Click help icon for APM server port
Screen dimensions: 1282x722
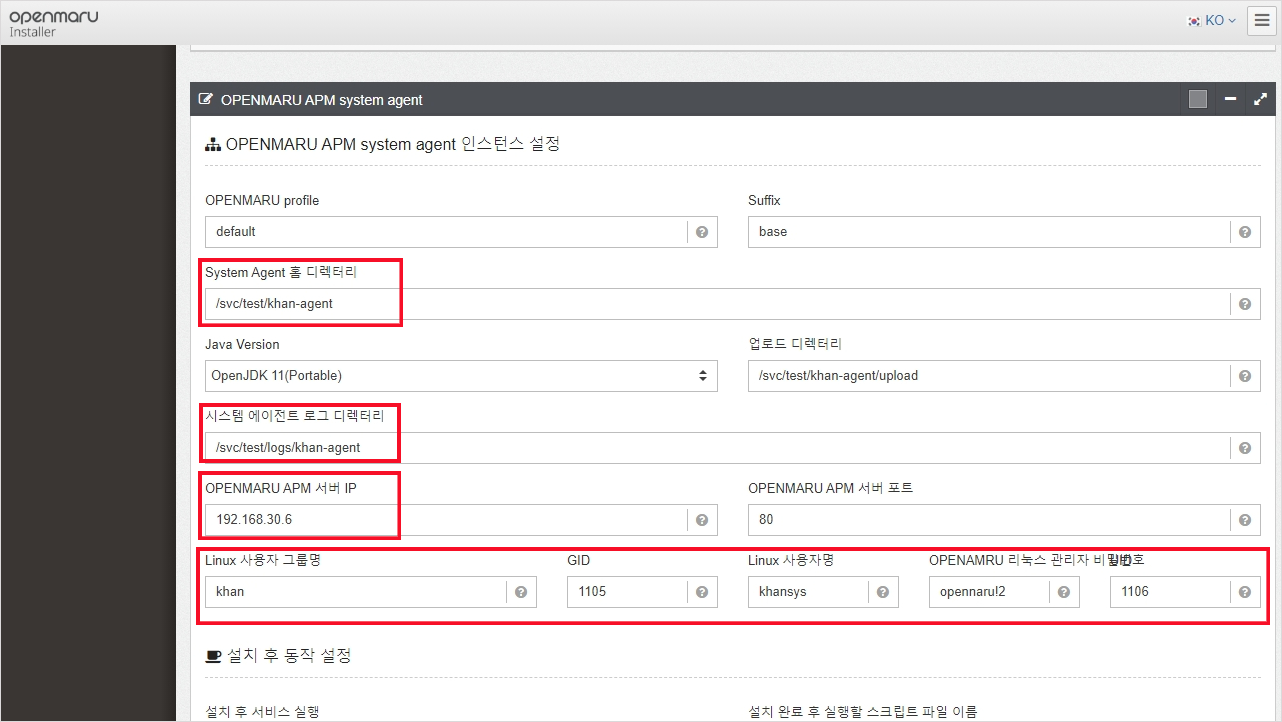tap(1245, 520)
